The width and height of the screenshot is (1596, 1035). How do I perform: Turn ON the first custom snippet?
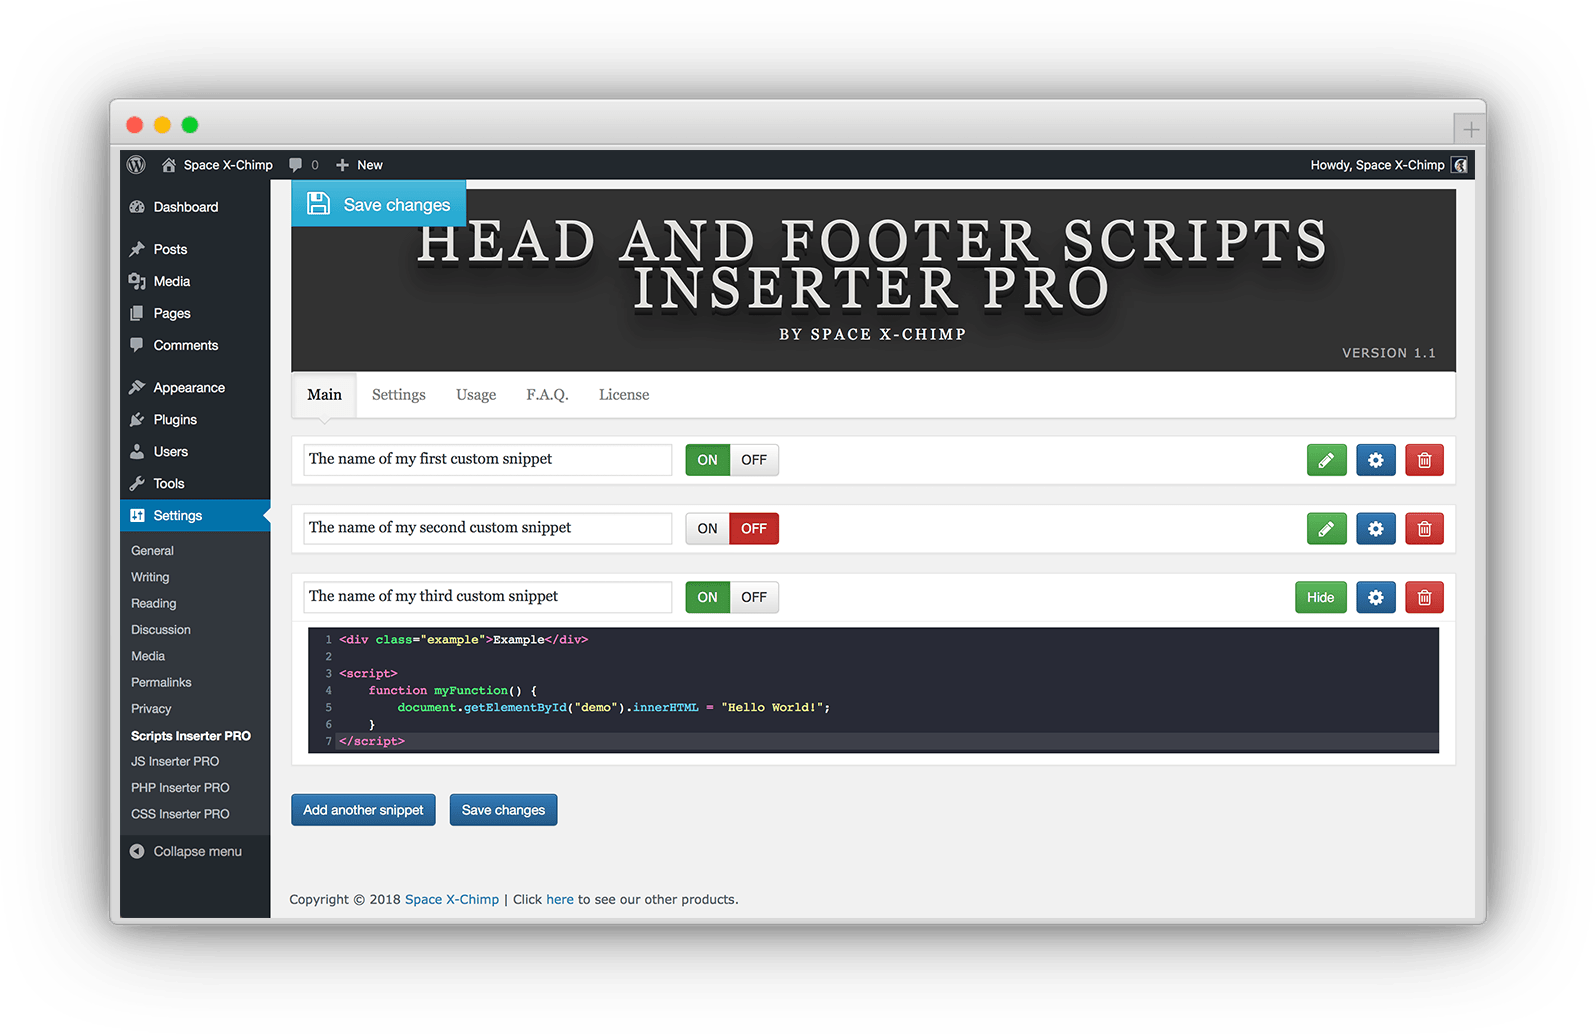[707, 460]
